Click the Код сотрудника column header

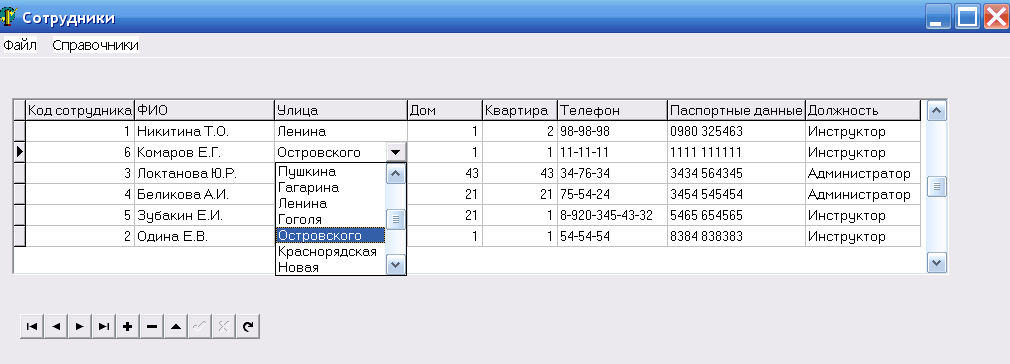point(80,110)
